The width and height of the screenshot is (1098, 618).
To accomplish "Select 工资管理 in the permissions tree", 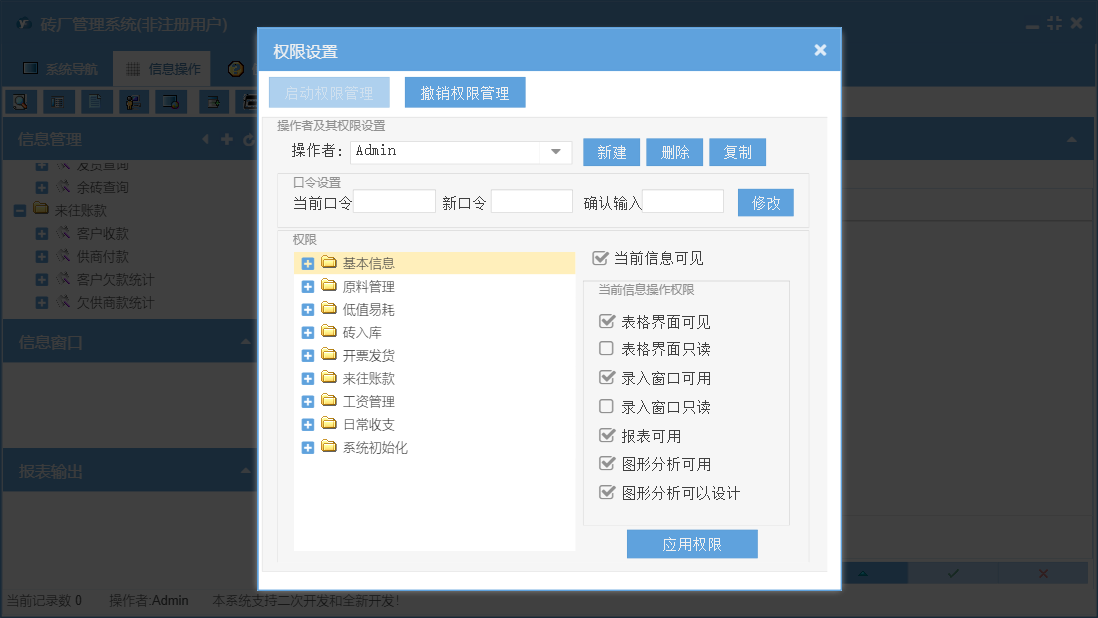I will pos(368,402).
